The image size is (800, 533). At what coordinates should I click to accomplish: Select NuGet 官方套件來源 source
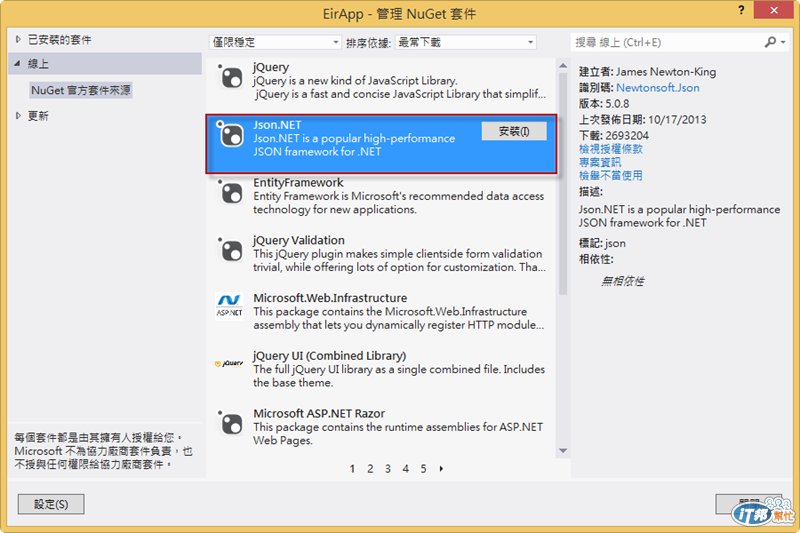[81, 90]
